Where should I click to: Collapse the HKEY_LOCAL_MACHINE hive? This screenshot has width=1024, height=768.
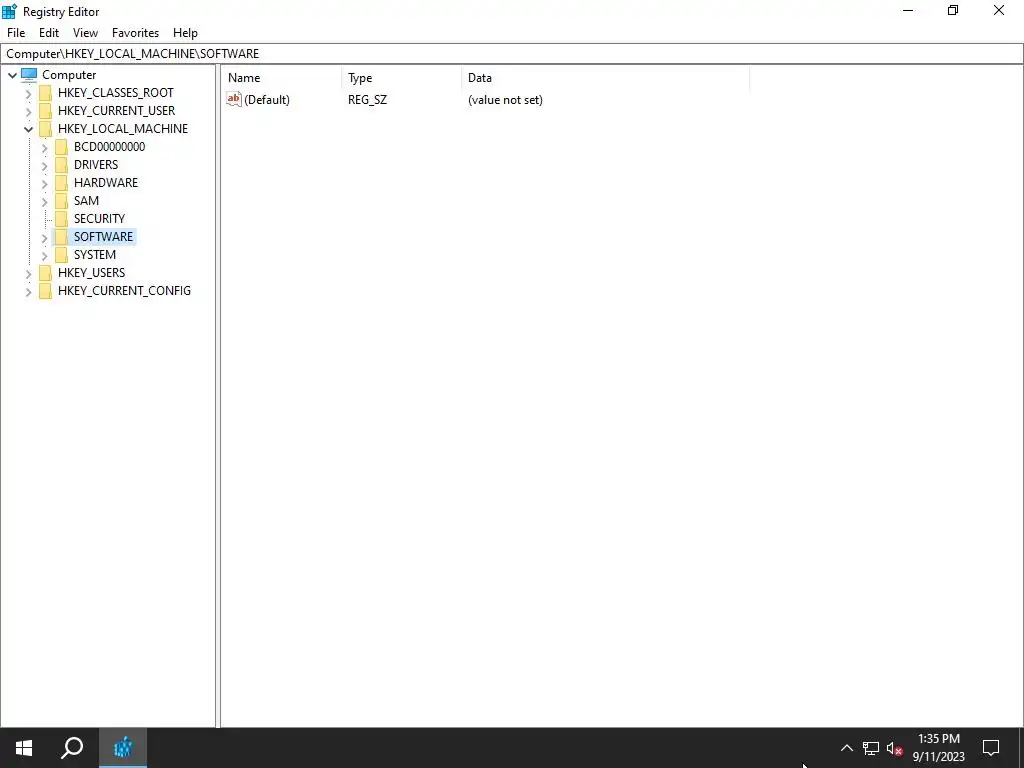[28, 129]
